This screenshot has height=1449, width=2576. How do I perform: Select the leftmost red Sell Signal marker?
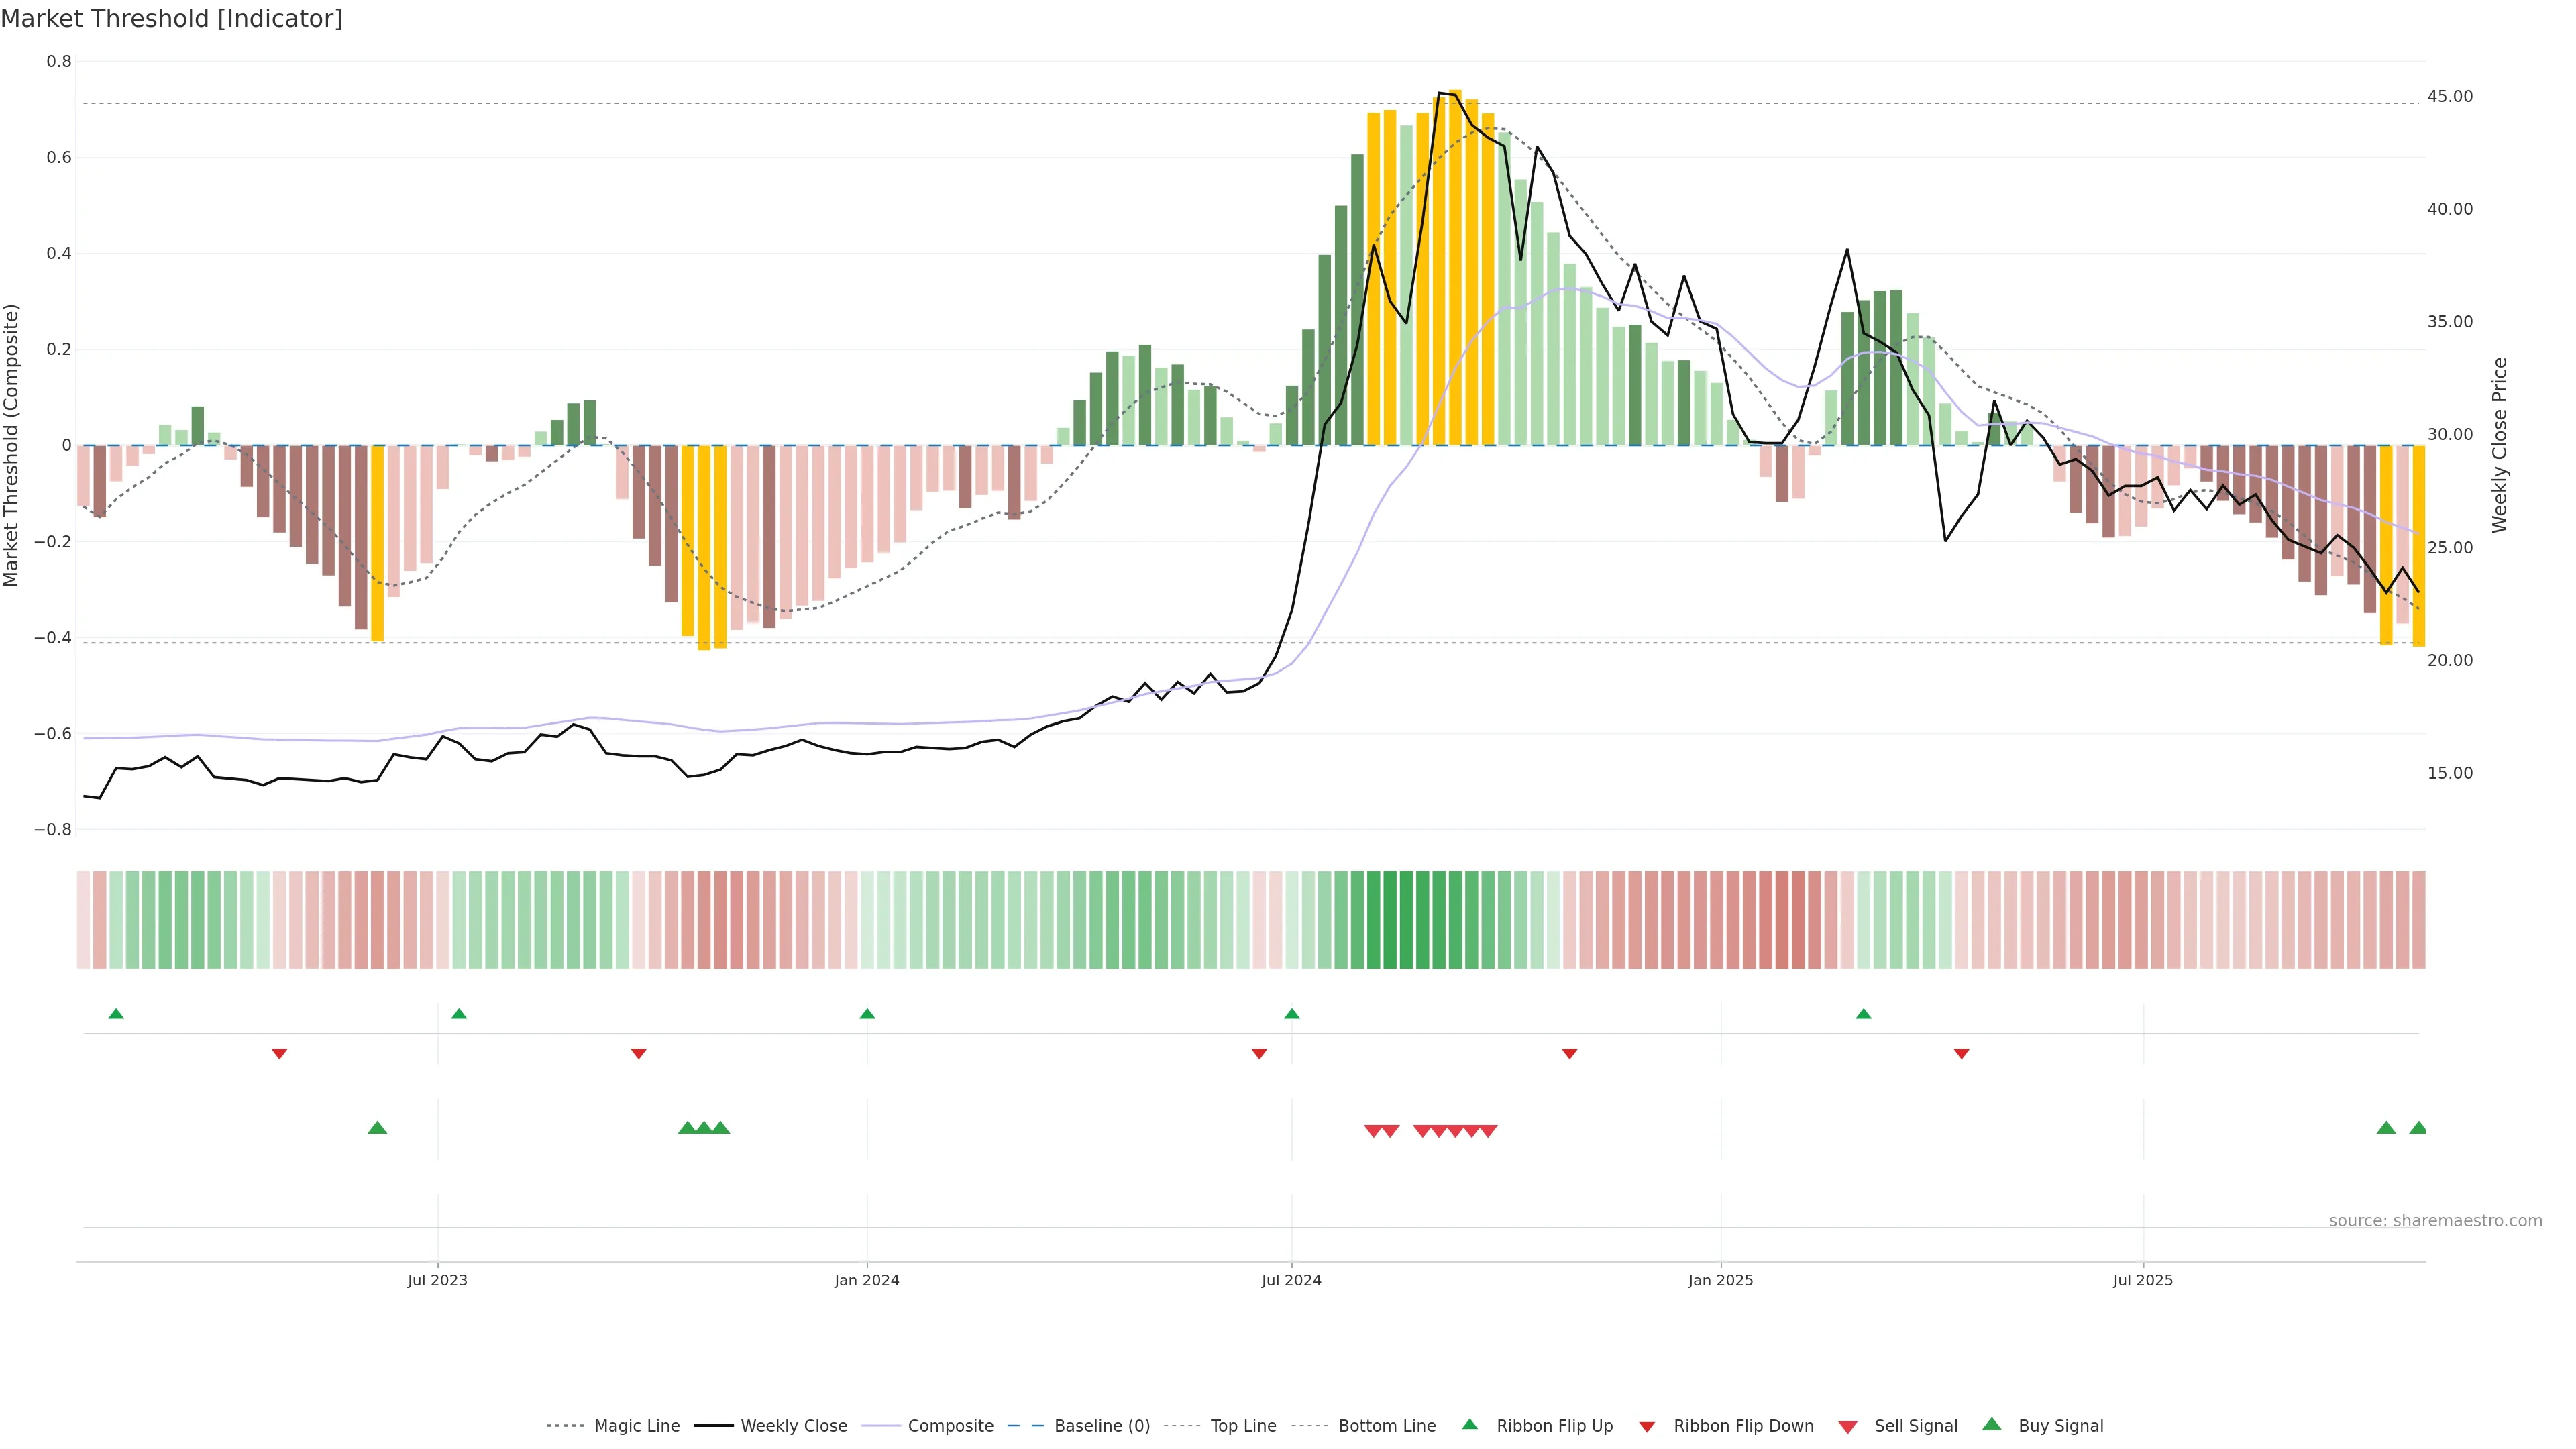1373,1131
